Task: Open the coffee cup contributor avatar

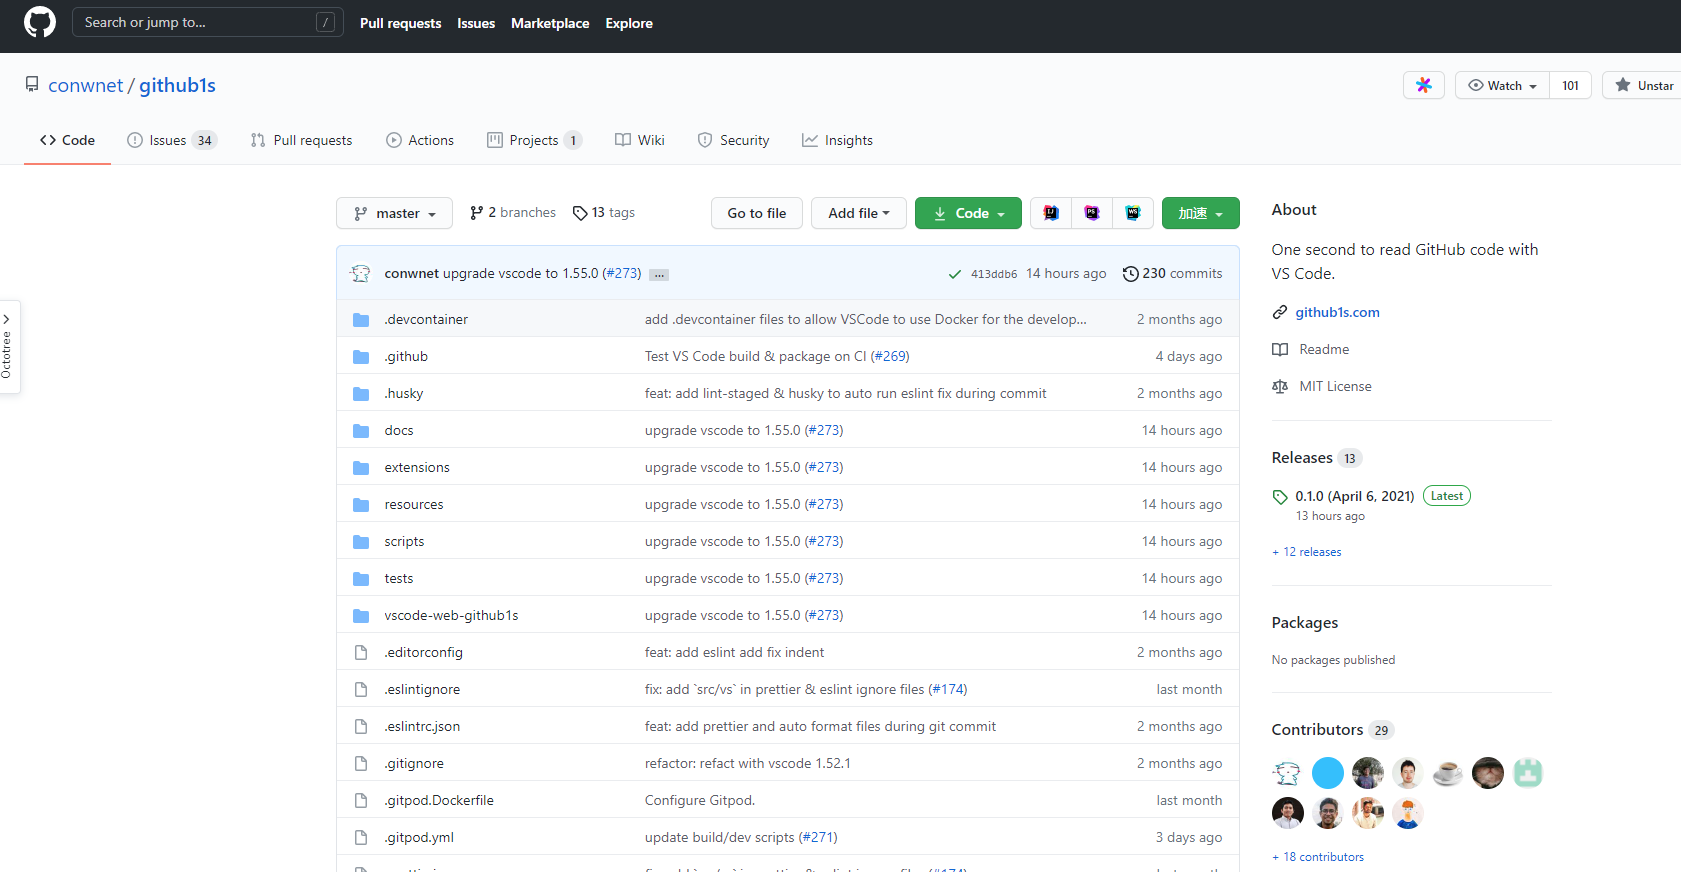Action: pos(1448,773)
